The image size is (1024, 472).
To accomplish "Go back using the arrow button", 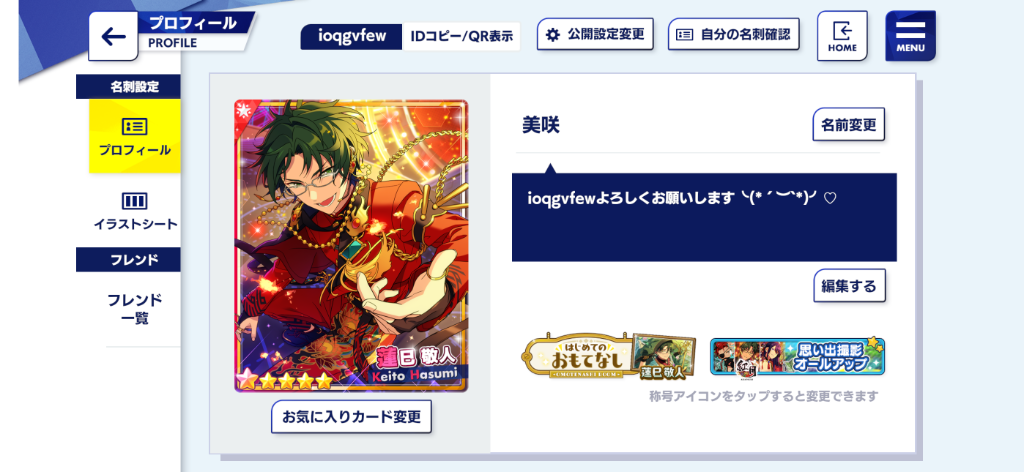I will click(113, 37).
